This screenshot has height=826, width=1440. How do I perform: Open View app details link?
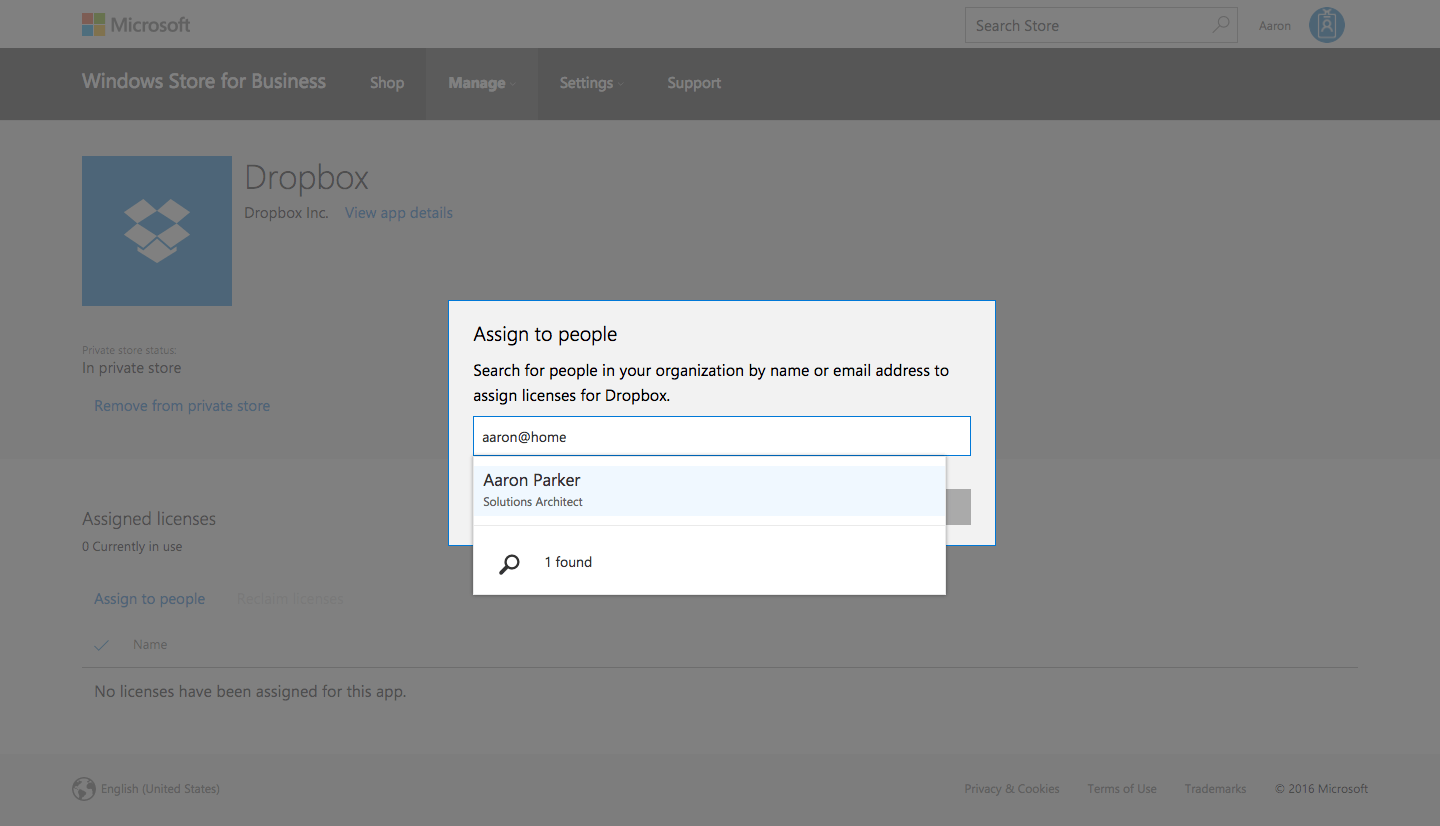pos(399,213)
